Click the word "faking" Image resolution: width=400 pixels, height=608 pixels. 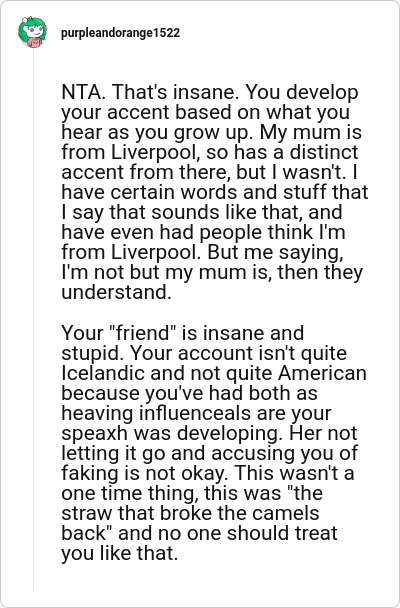87,473
